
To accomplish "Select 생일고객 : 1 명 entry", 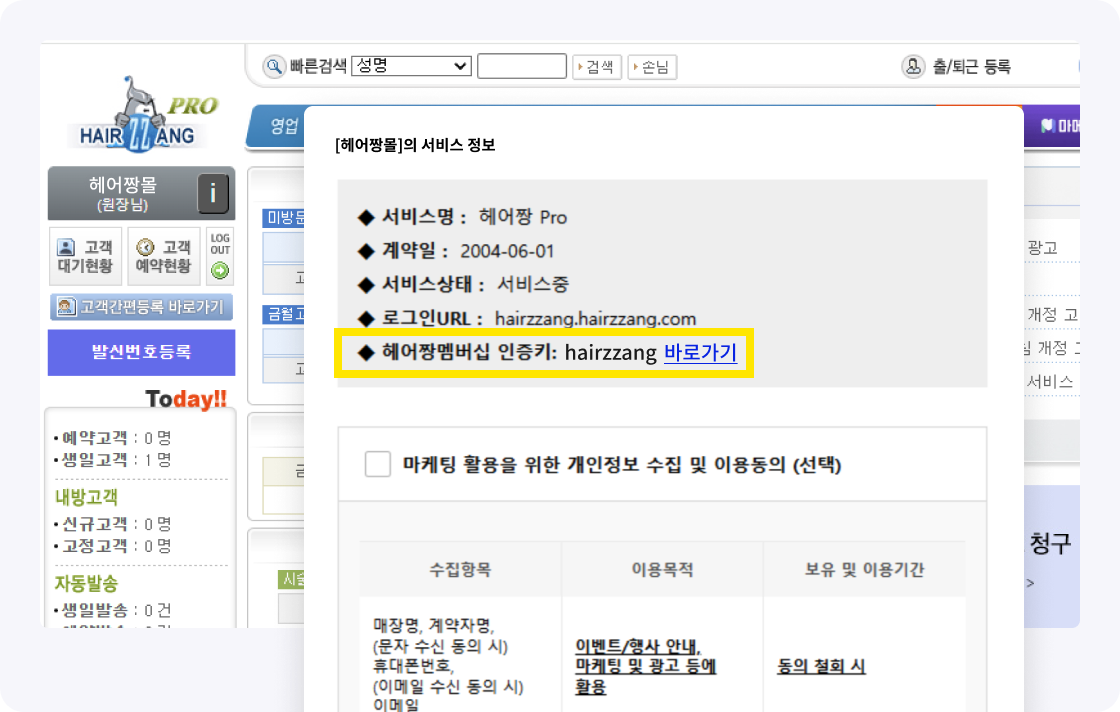I will pyautogui.click(x=113, y=459).
